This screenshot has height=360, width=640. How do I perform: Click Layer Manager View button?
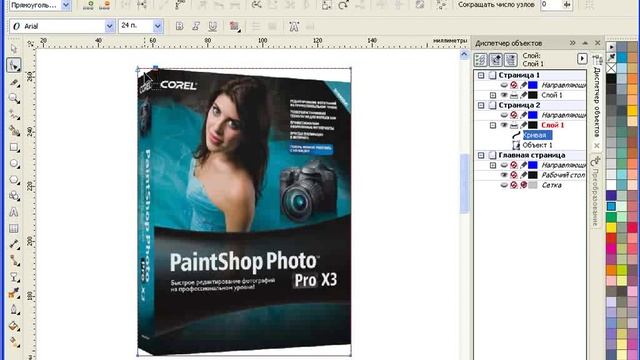tap(511, 60)
